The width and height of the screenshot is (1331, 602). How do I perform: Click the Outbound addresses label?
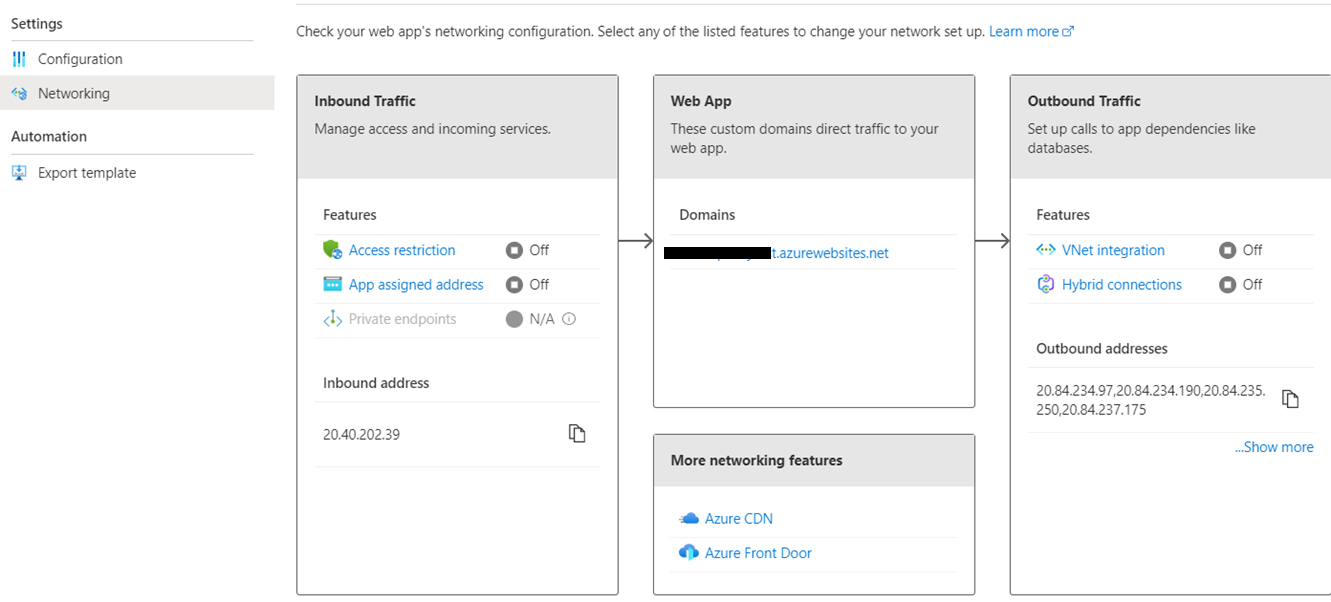(x=1102, y=349)
